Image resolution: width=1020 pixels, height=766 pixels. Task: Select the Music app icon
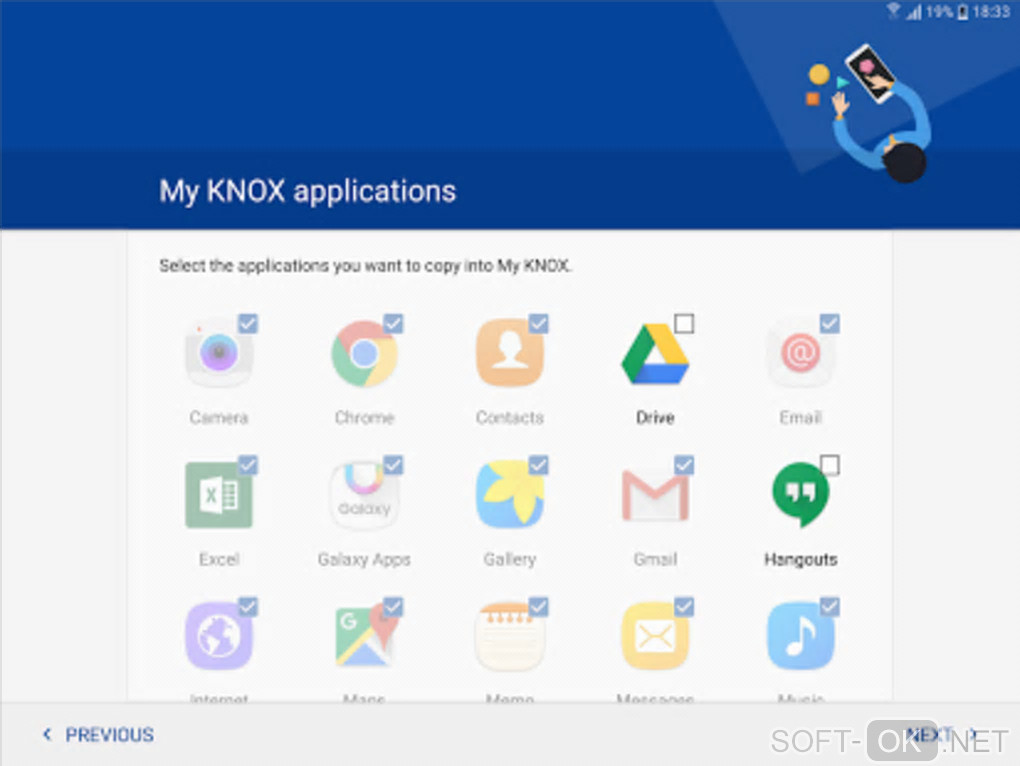point(801,636)
